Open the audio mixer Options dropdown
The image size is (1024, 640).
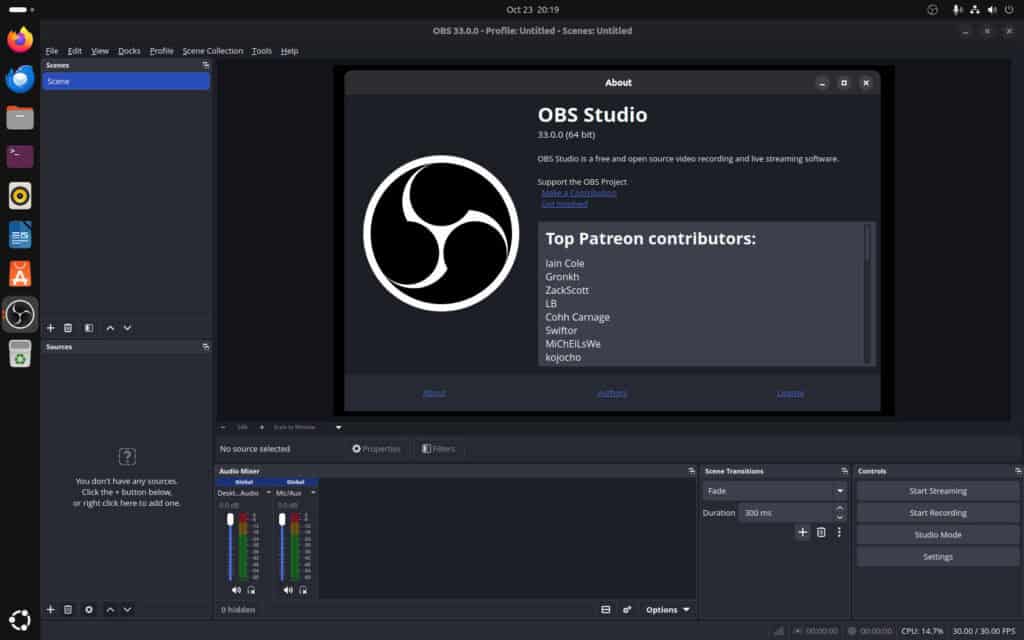click(668, 609)
